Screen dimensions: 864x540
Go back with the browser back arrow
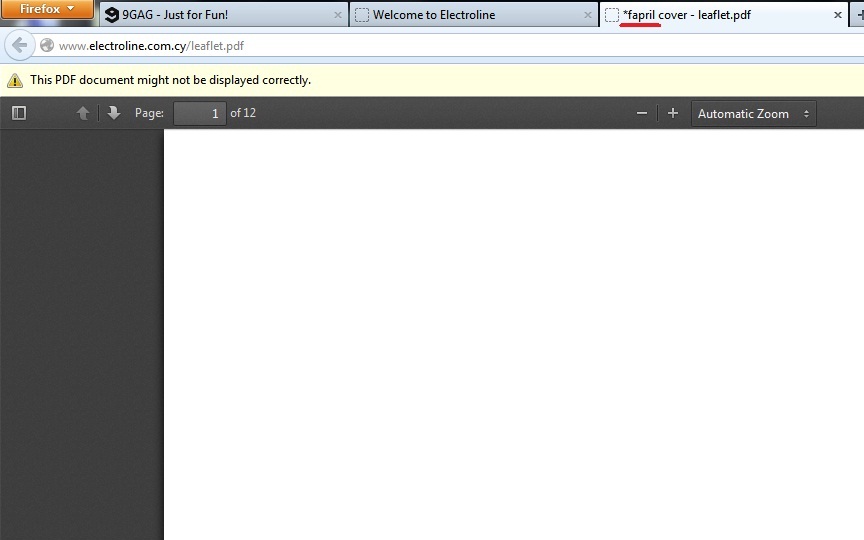pyautogui.click(x=19, y=46)
